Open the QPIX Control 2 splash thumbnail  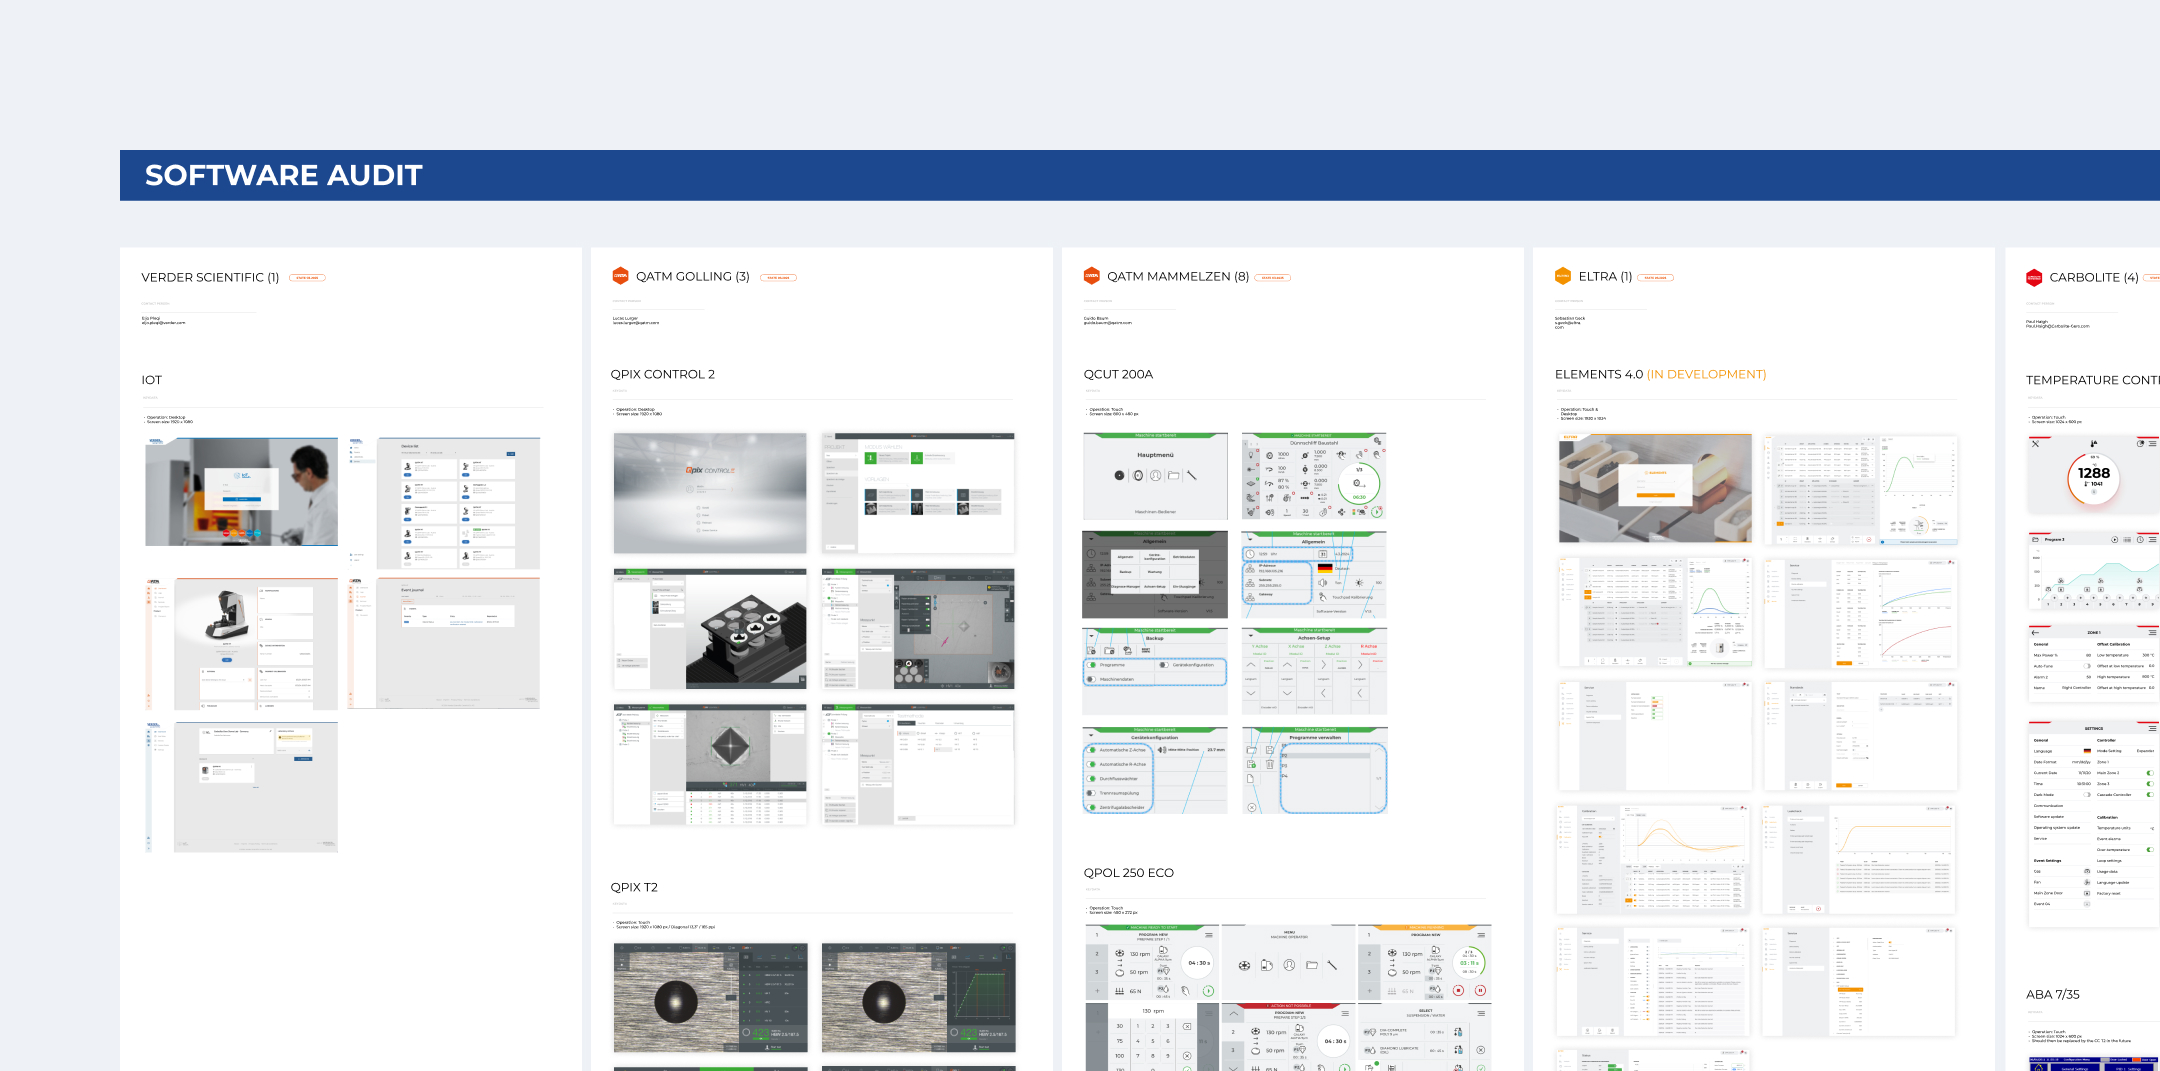710,493
